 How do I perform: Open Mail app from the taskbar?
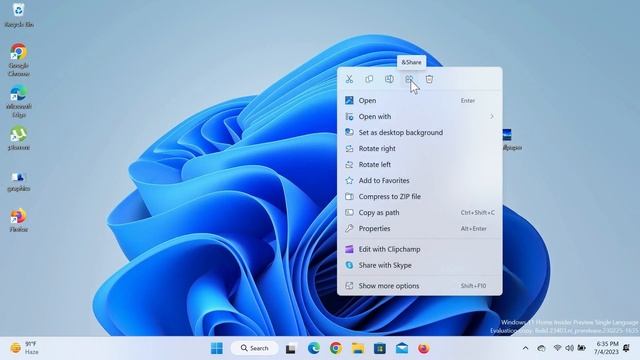(402, 348)
